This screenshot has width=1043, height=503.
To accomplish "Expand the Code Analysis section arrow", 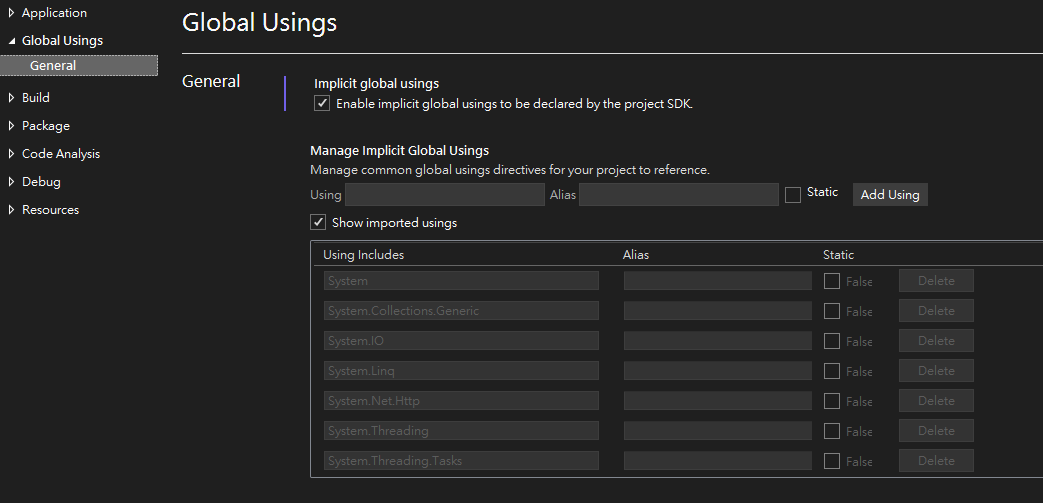I will click(11, 154).
